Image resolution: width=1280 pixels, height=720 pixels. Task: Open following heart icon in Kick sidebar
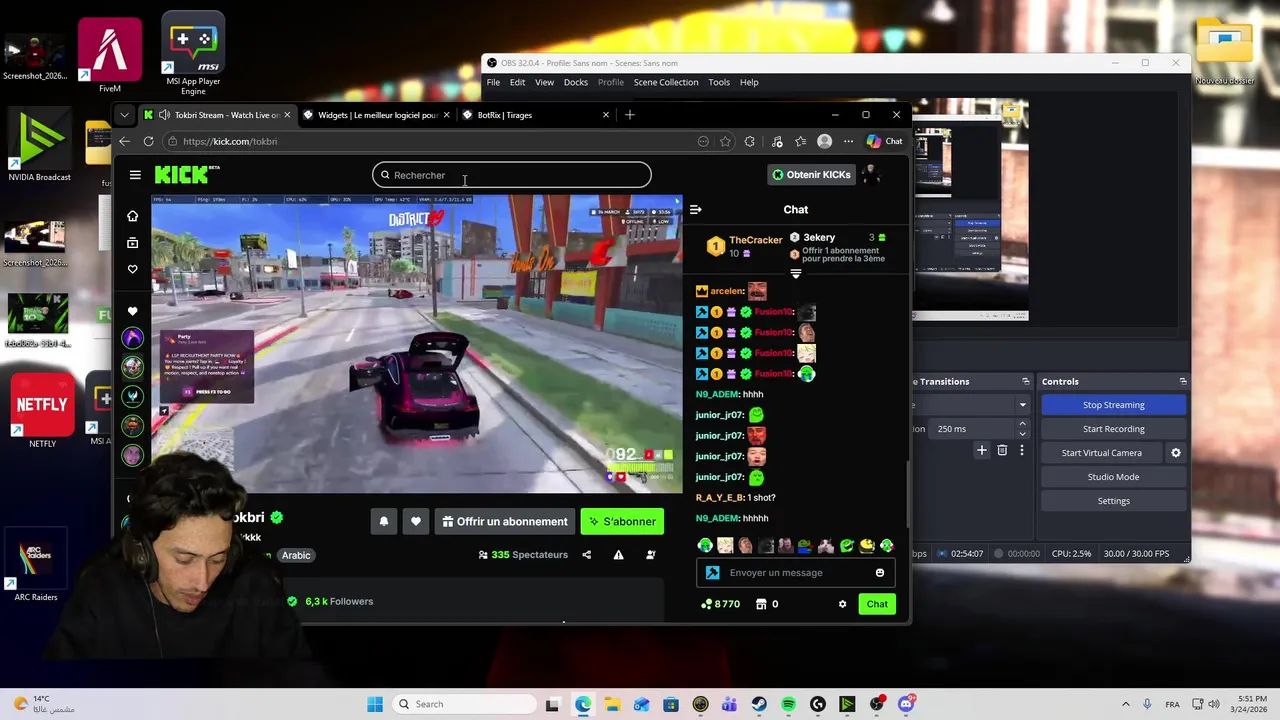coord(132,269)
